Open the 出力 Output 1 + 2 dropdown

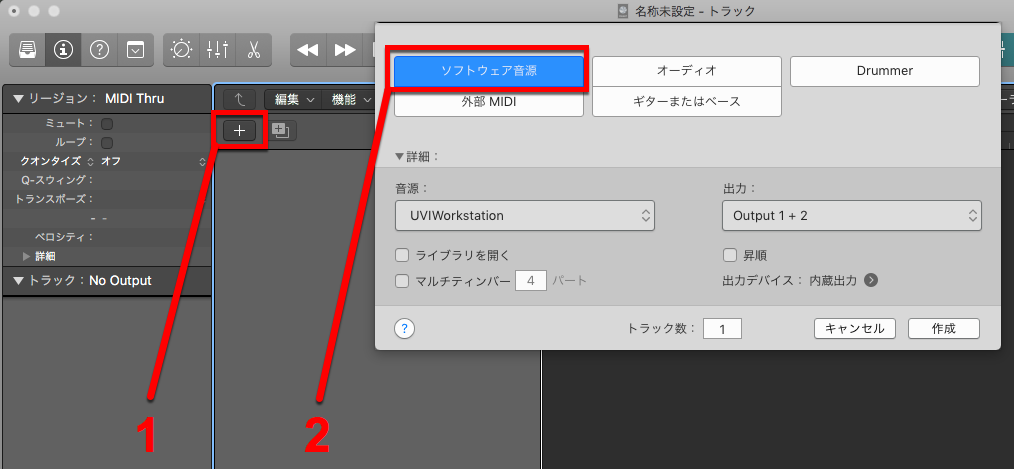(x=852, y=216)
